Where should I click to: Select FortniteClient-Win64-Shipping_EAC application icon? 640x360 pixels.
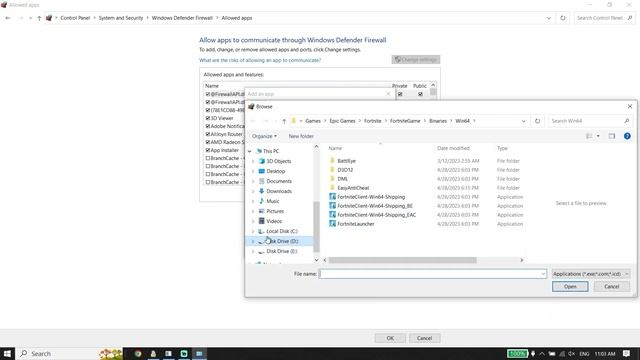[332, 215]
